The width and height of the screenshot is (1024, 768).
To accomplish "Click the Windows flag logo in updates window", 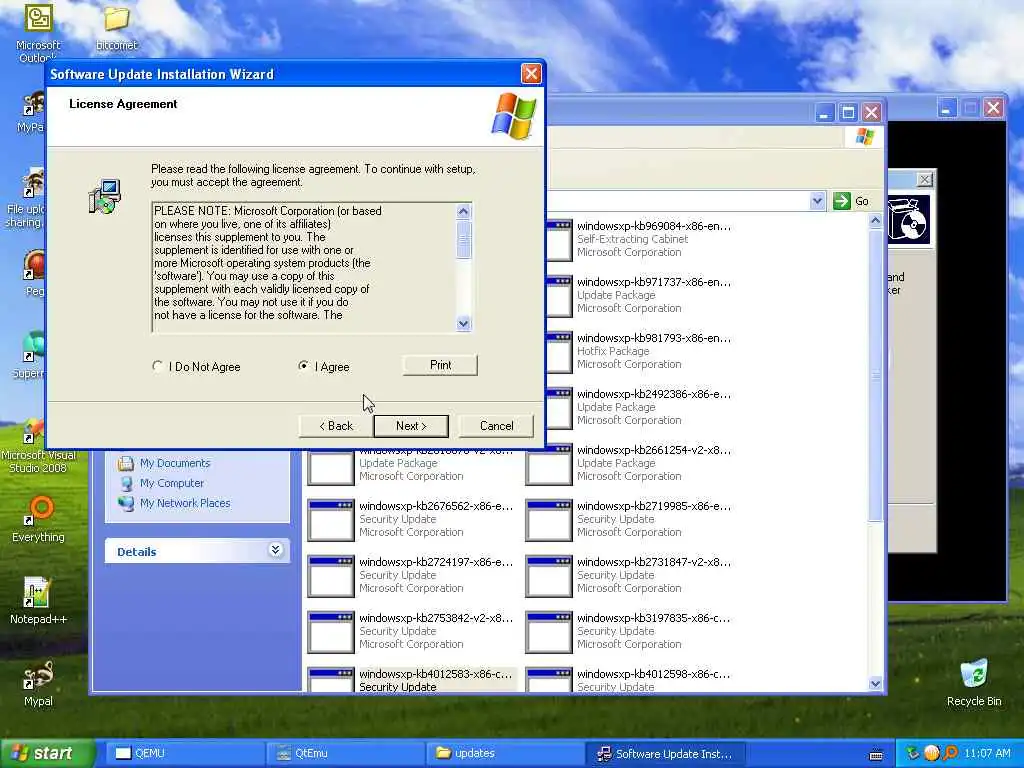I will [x=865, y=136].
